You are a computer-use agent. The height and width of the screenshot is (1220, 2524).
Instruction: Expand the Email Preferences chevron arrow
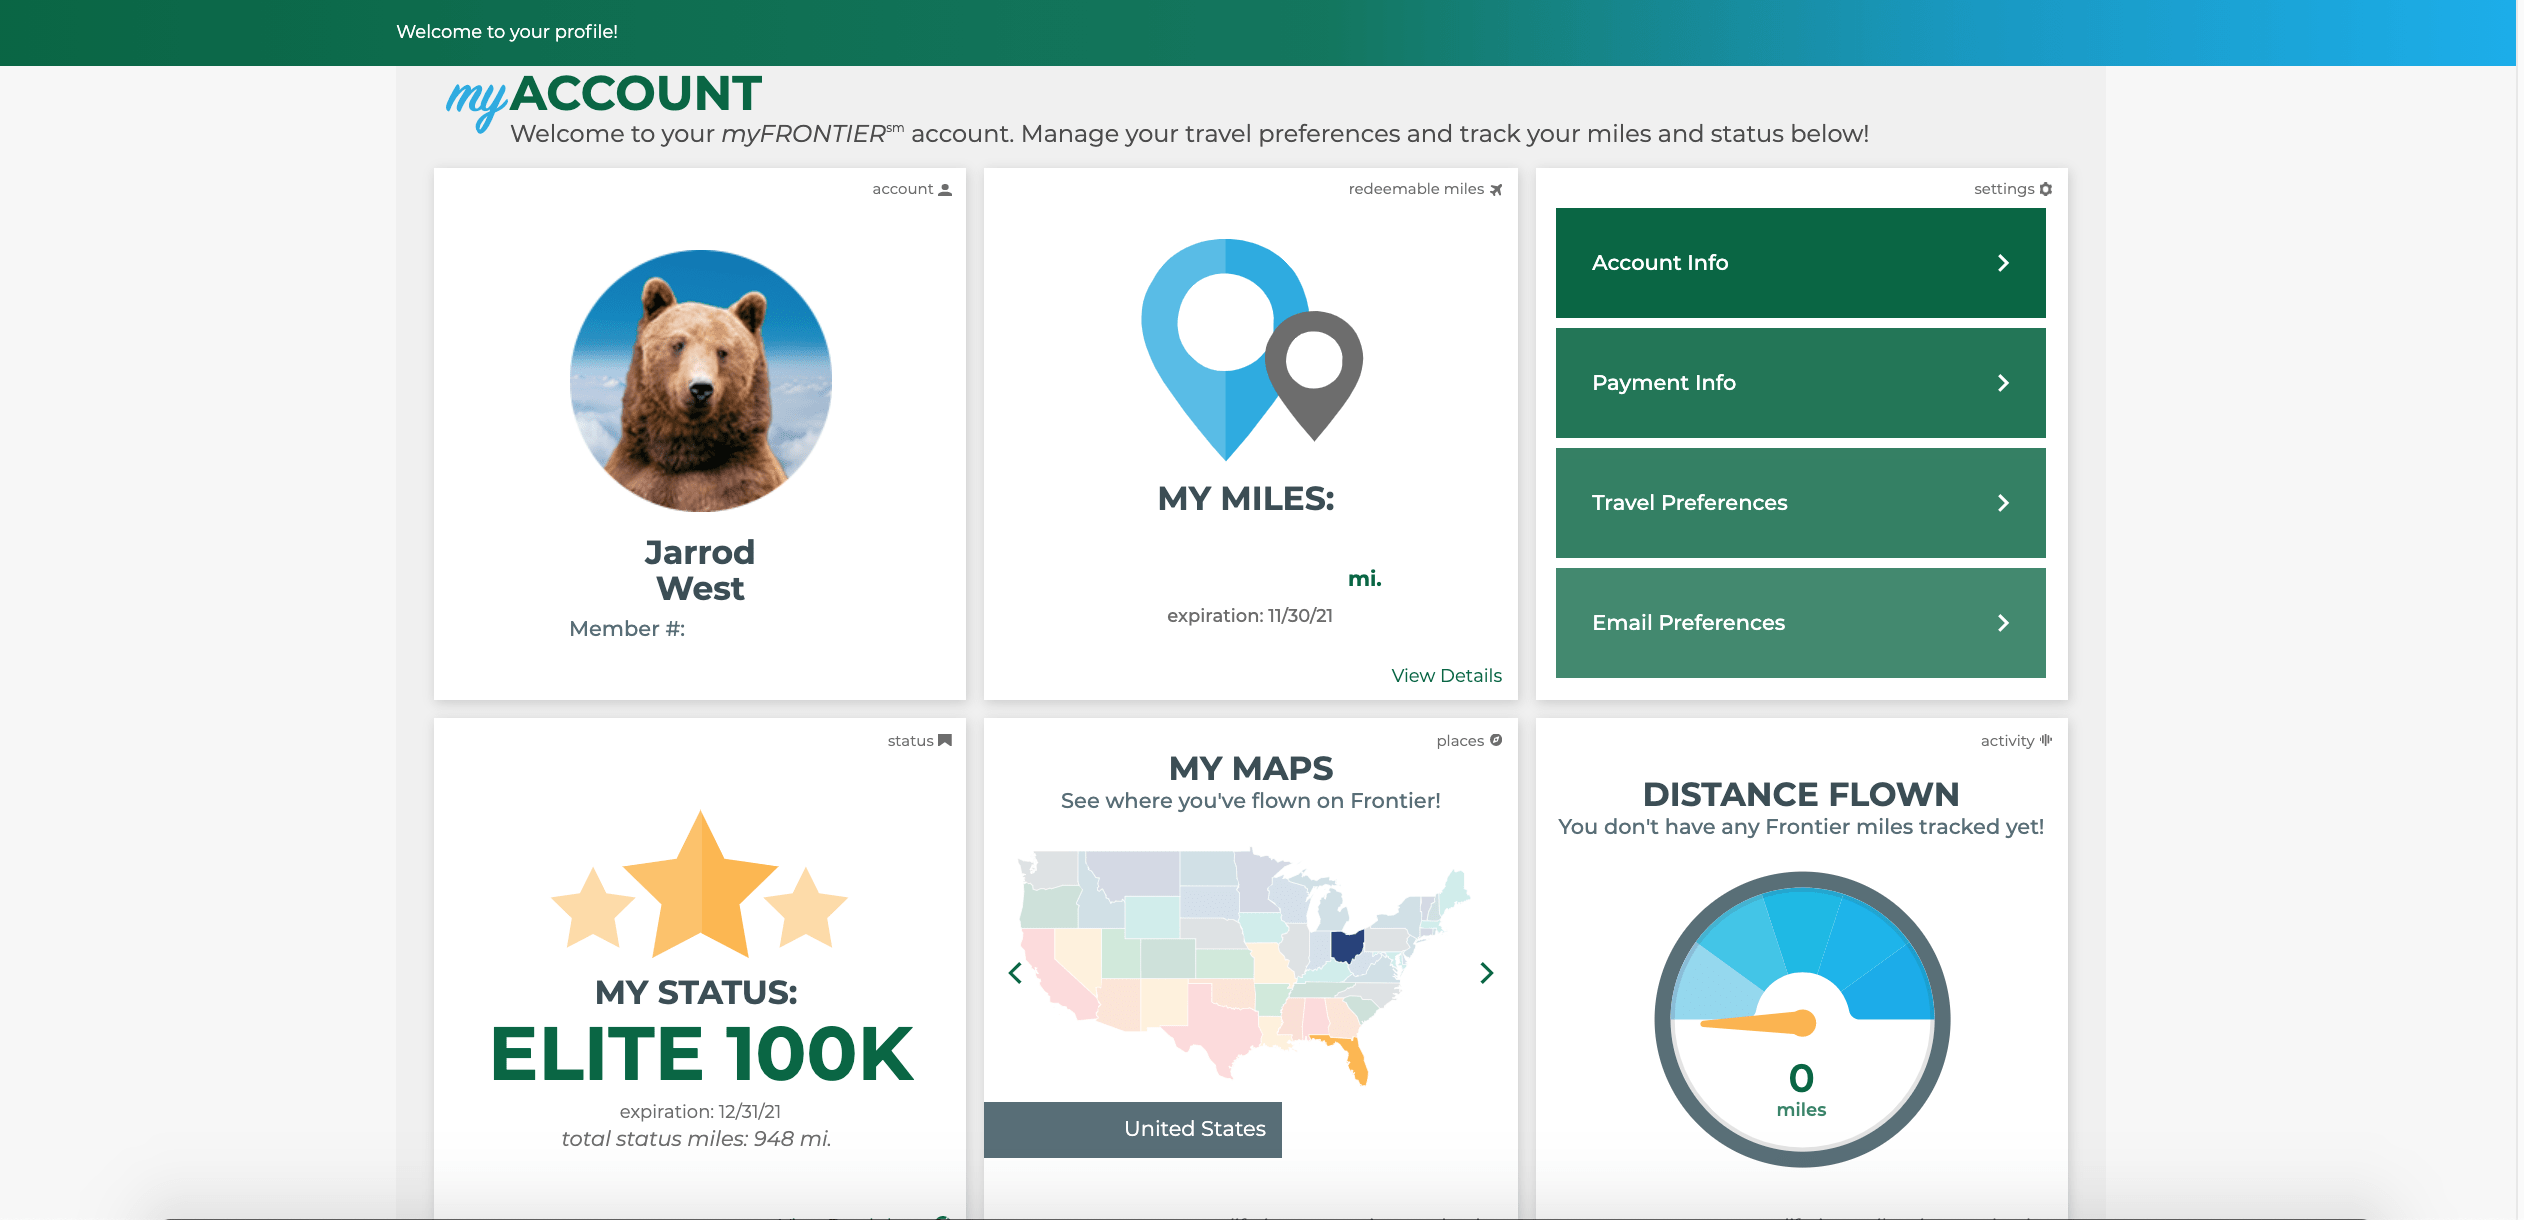pyautogui.click(x=2003, y=623)
